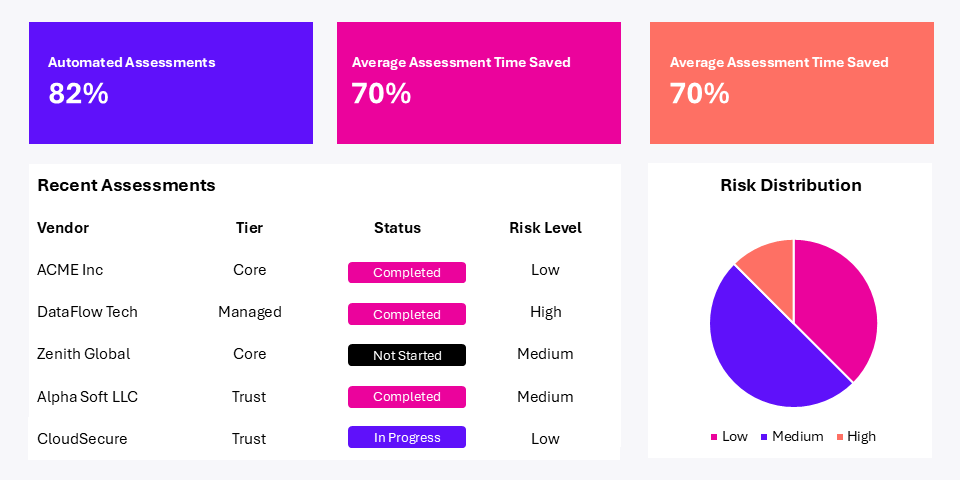The image size is (960, 480).
Task: Select the coral Average Assessment Time Saved card
Action: point(791,83)
